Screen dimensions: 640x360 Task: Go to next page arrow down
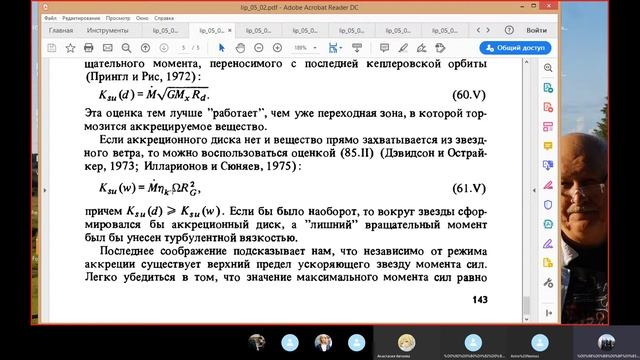(x=164, y=48)
